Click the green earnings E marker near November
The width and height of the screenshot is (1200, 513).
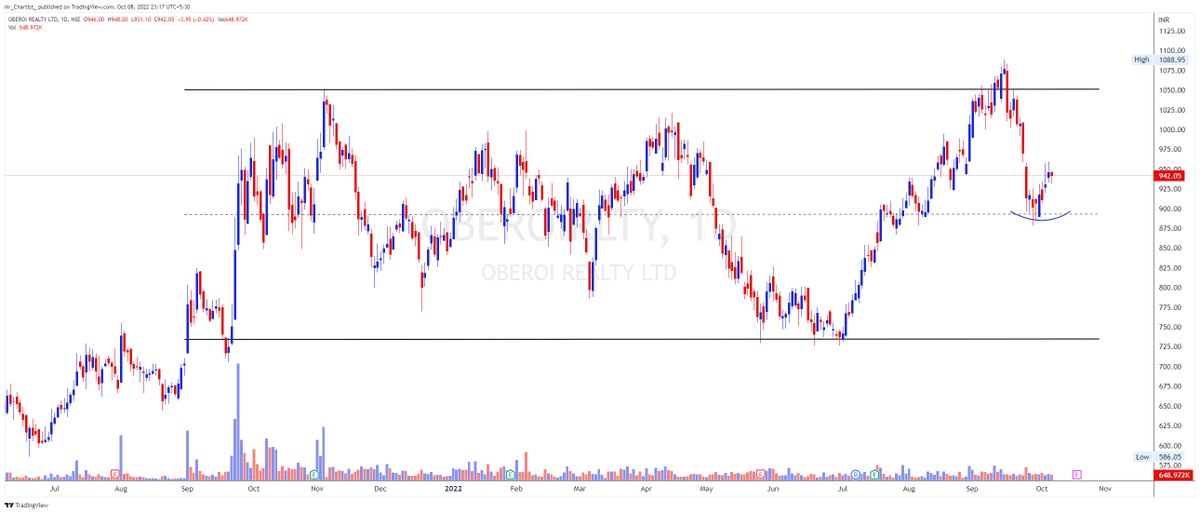314,473
